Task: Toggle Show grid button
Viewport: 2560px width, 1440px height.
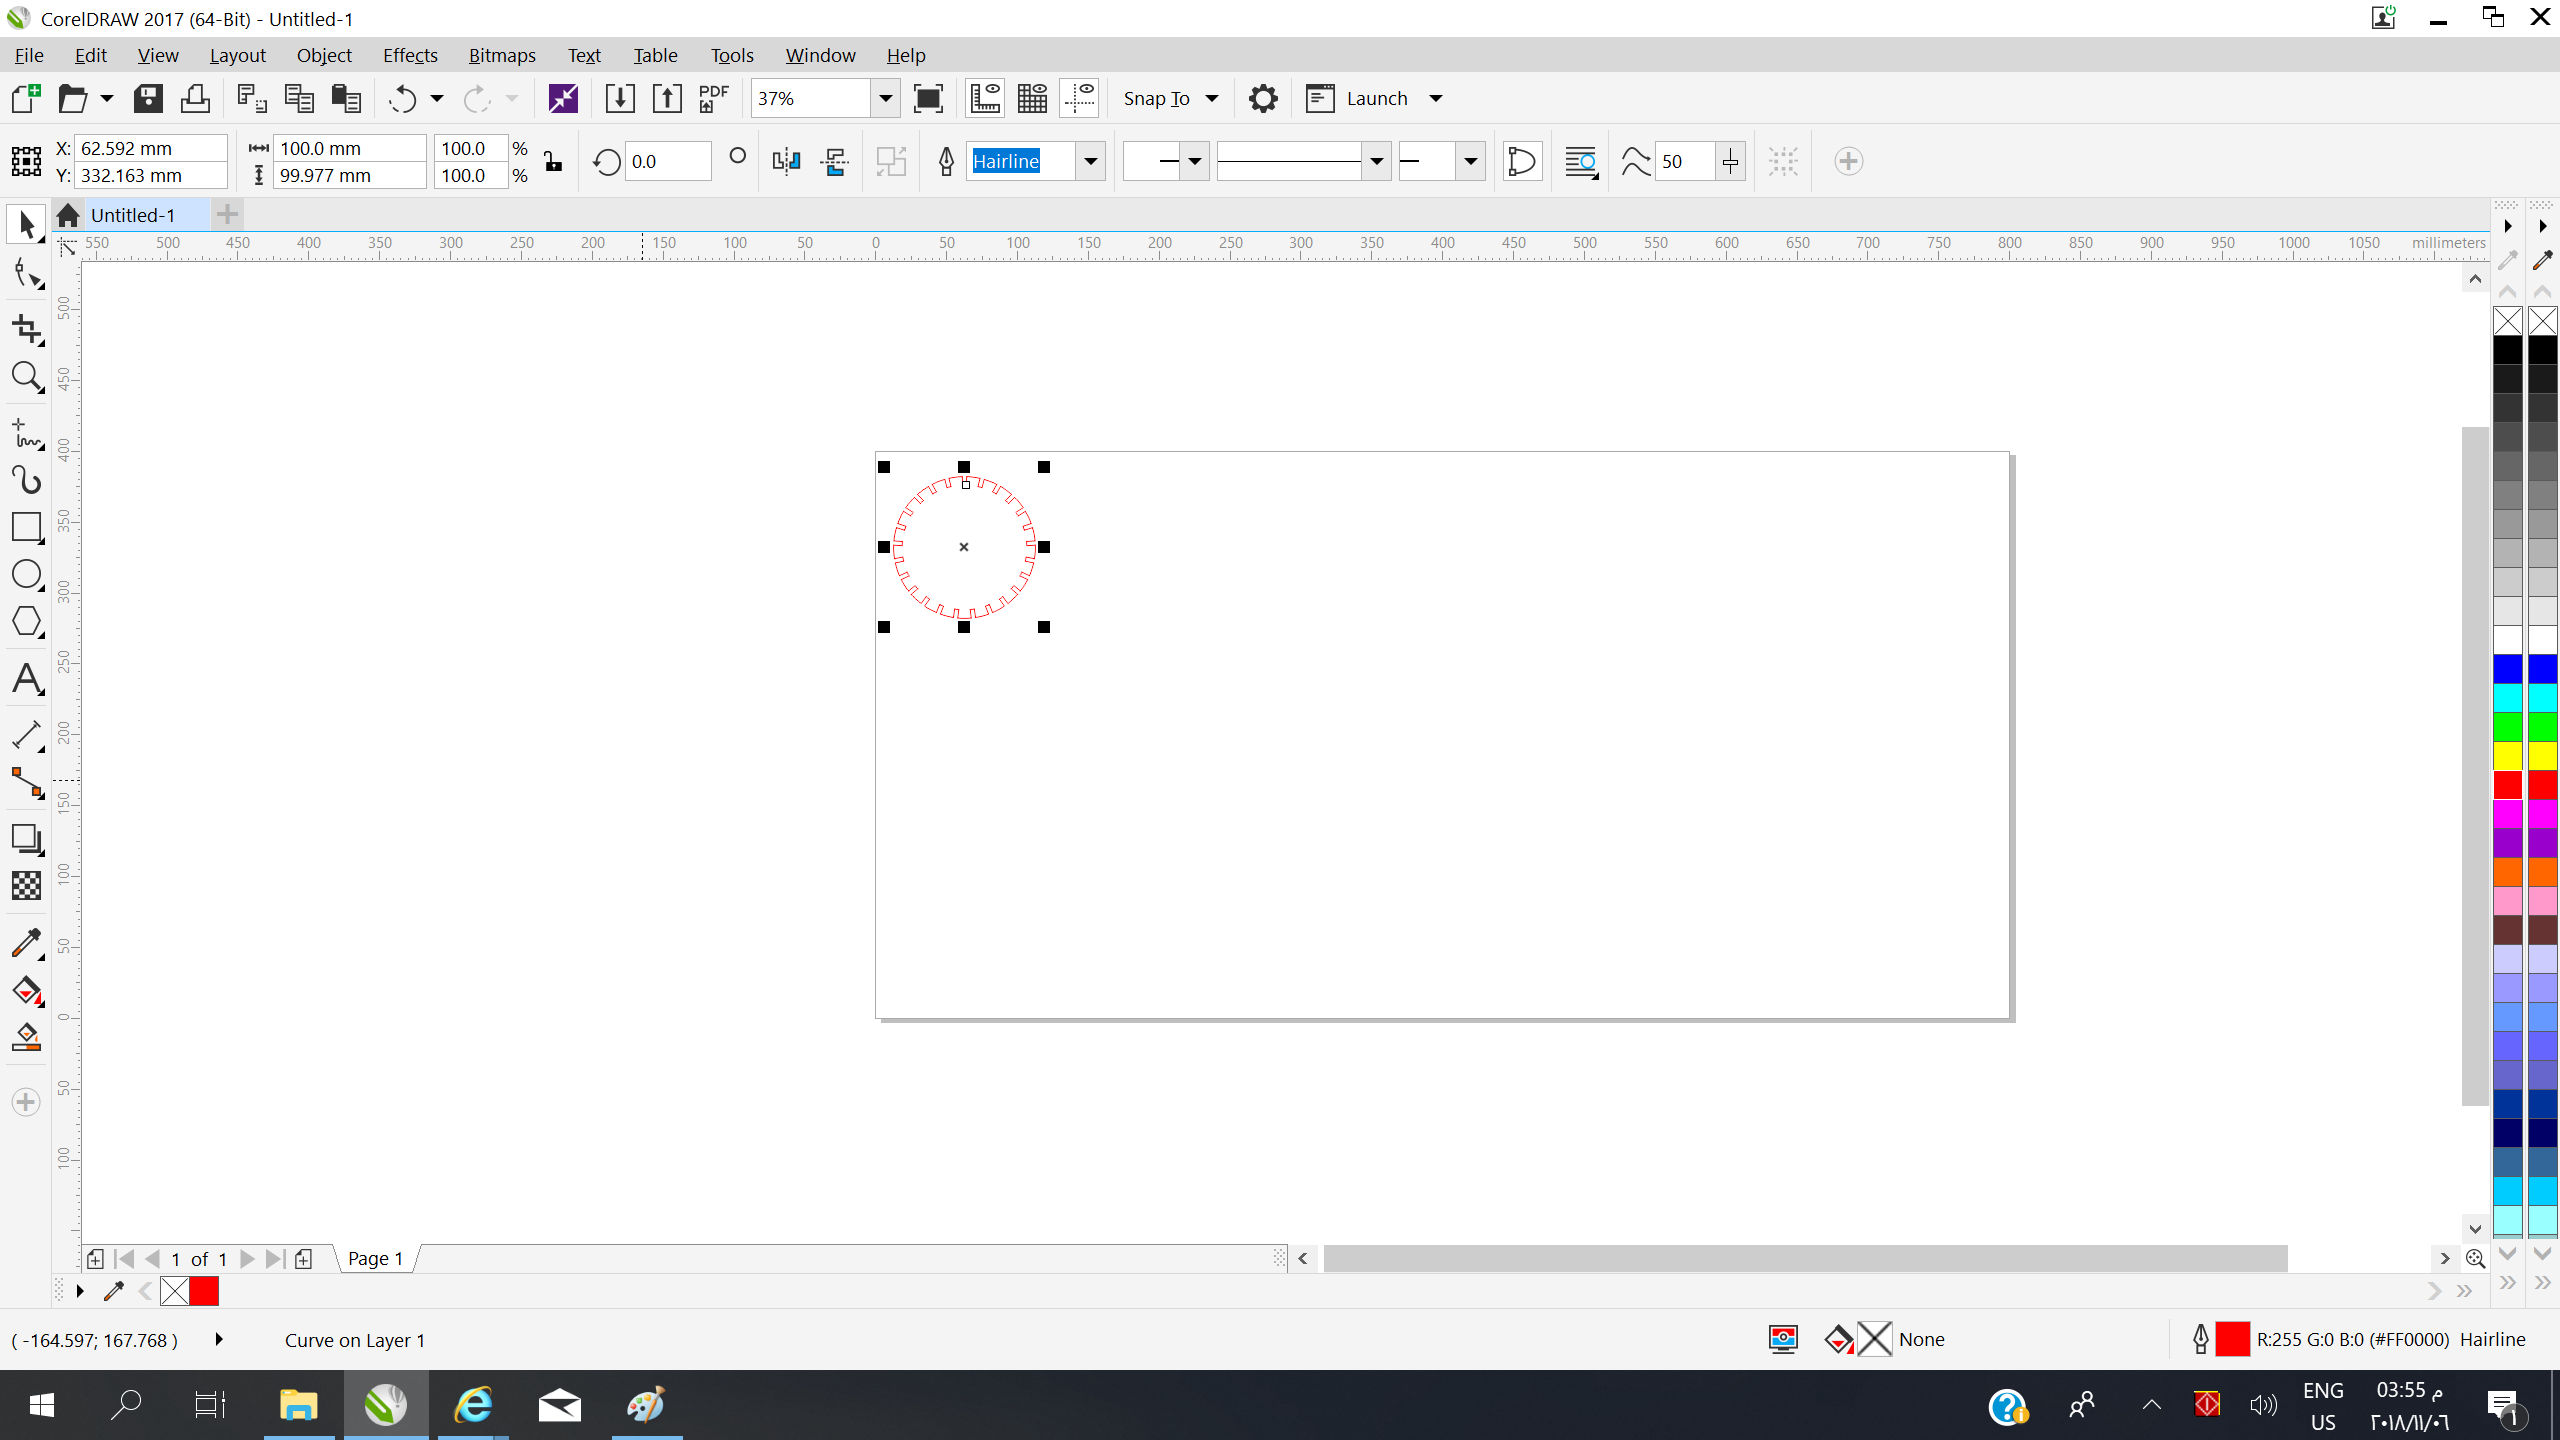Action: click(x=1032, y=98)
